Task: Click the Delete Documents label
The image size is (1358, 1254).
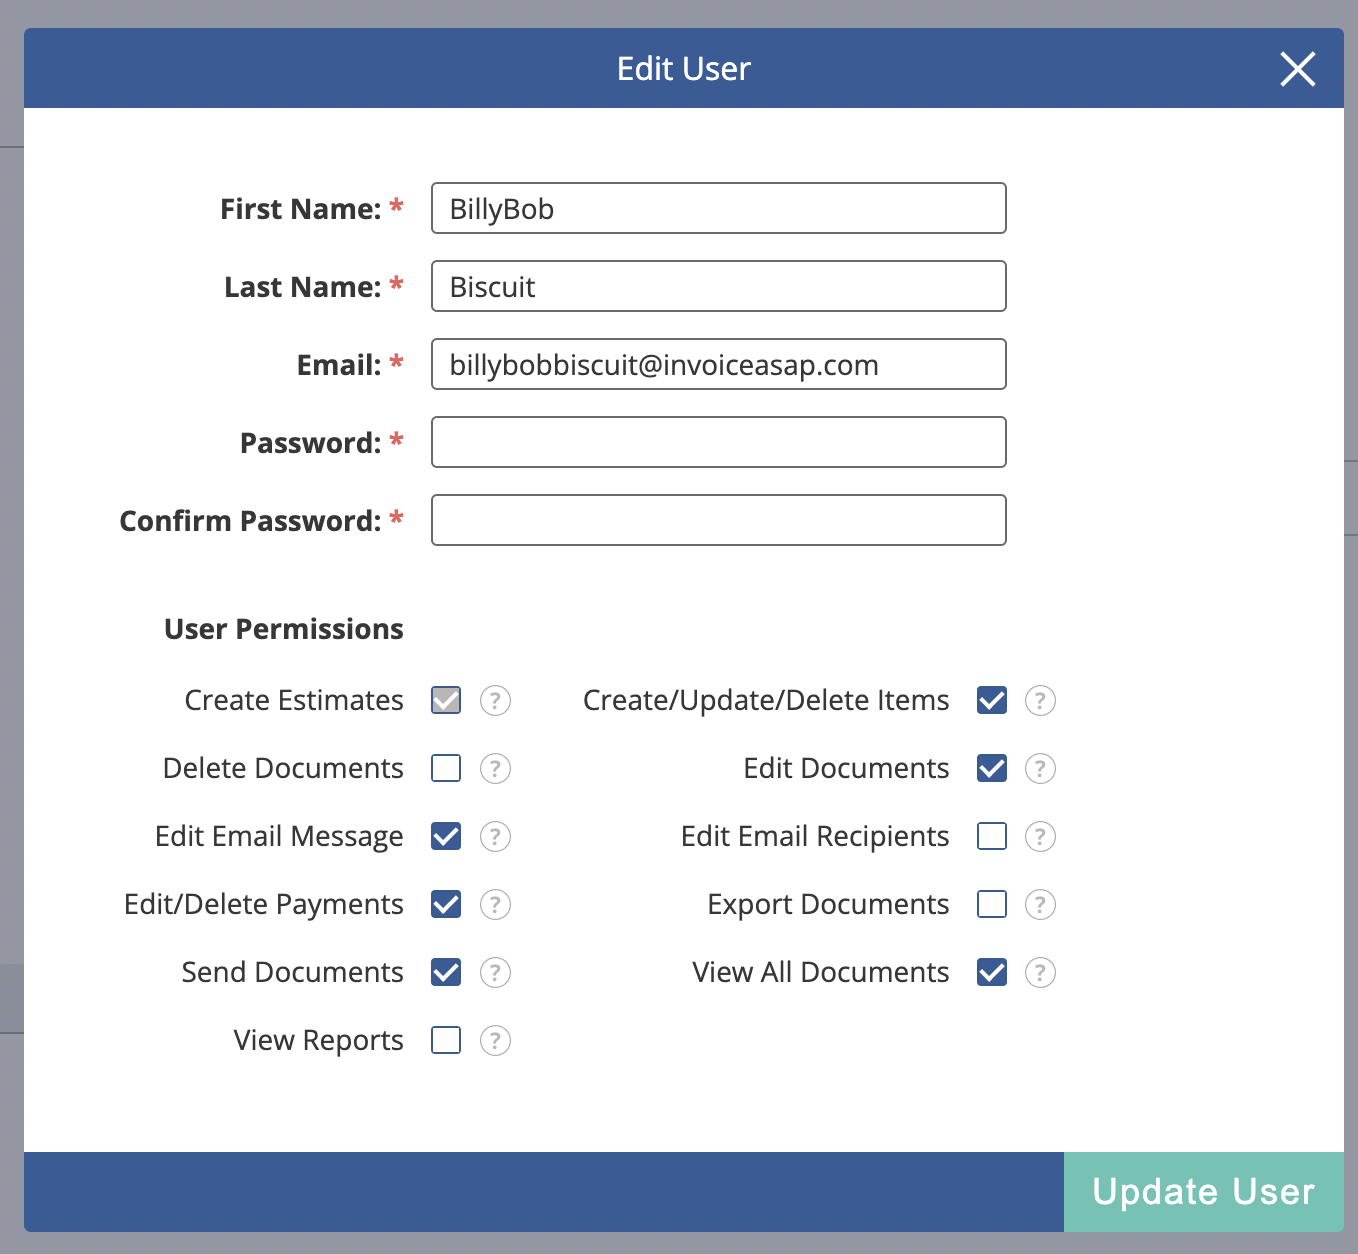Action: (284, 768)
